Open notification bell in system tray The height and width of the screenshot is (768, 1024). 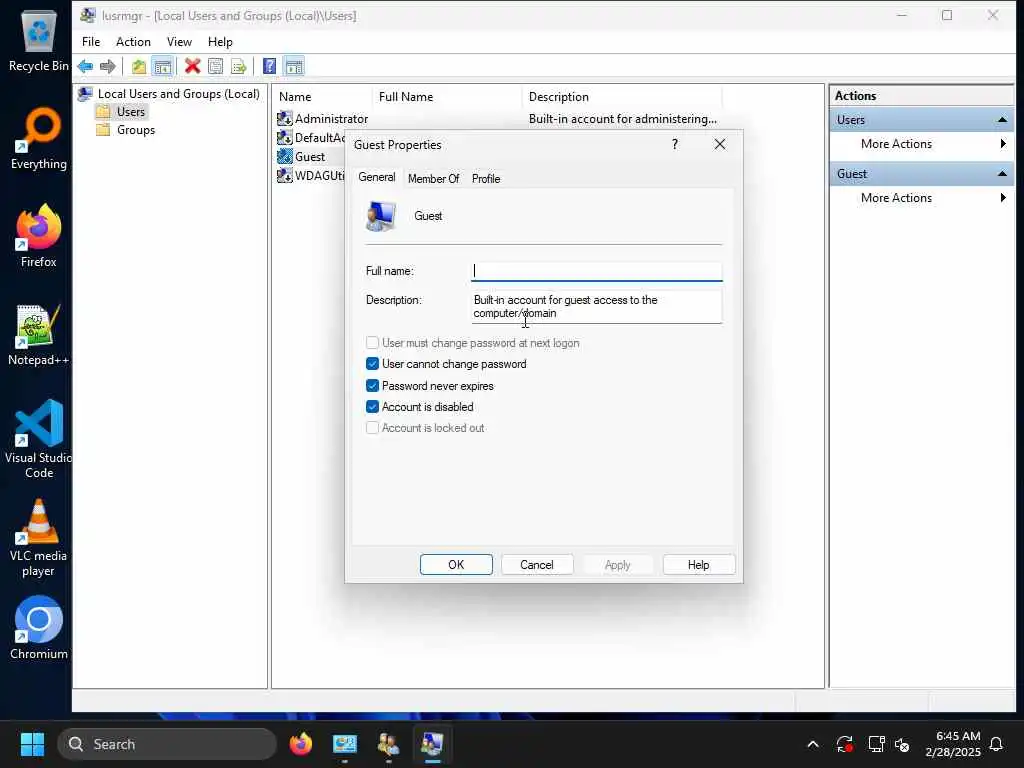click(997, 744)
